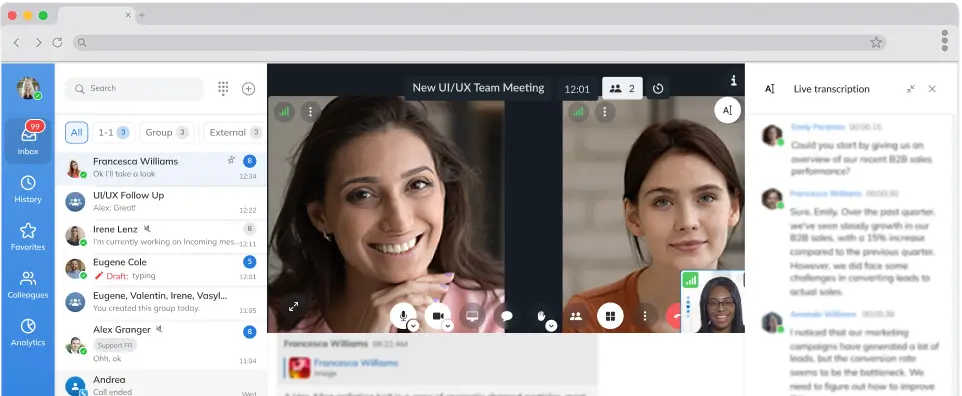The image size is (962, 396).
Task: Reload the browser page
Action: tap(58, 42)
